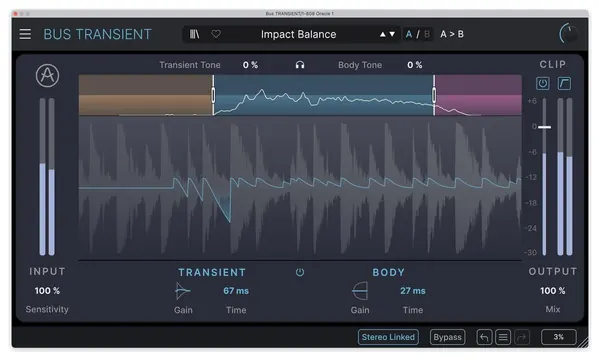The height and width of the screenshot is (360, 600).
Task: Open the edit history list icon
Action: point(503,337)
